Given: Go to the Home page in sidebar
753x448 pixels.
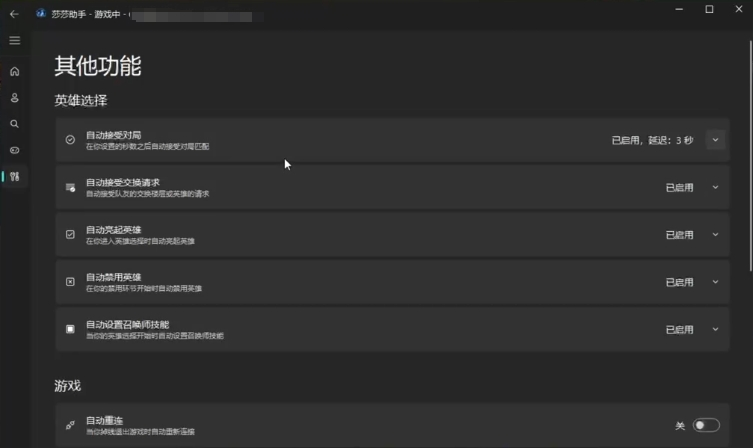Looking at the screenshot, I should [14, 71].
